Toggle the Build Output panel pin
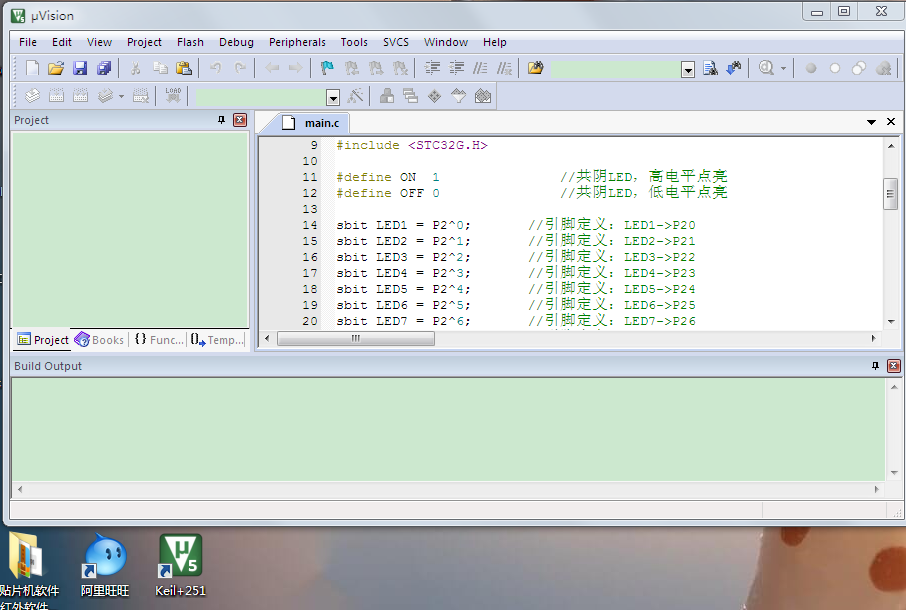Screen dimensions: 906x610 875,366
